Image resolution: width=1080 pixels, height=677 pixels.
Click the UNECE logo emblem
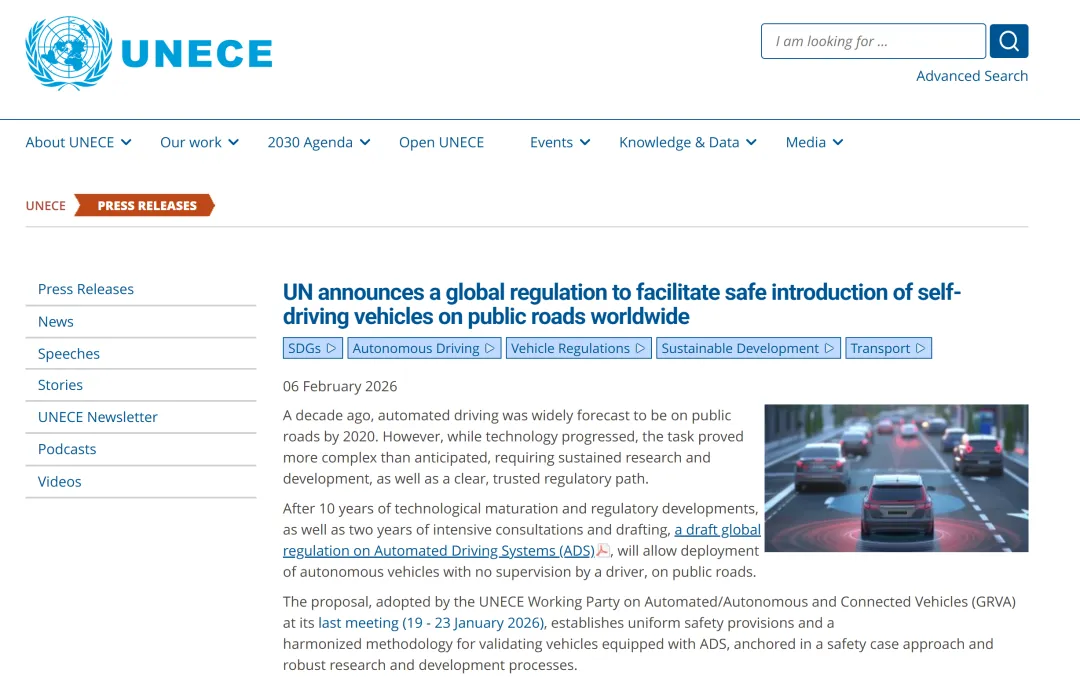[x=69, y=53]
